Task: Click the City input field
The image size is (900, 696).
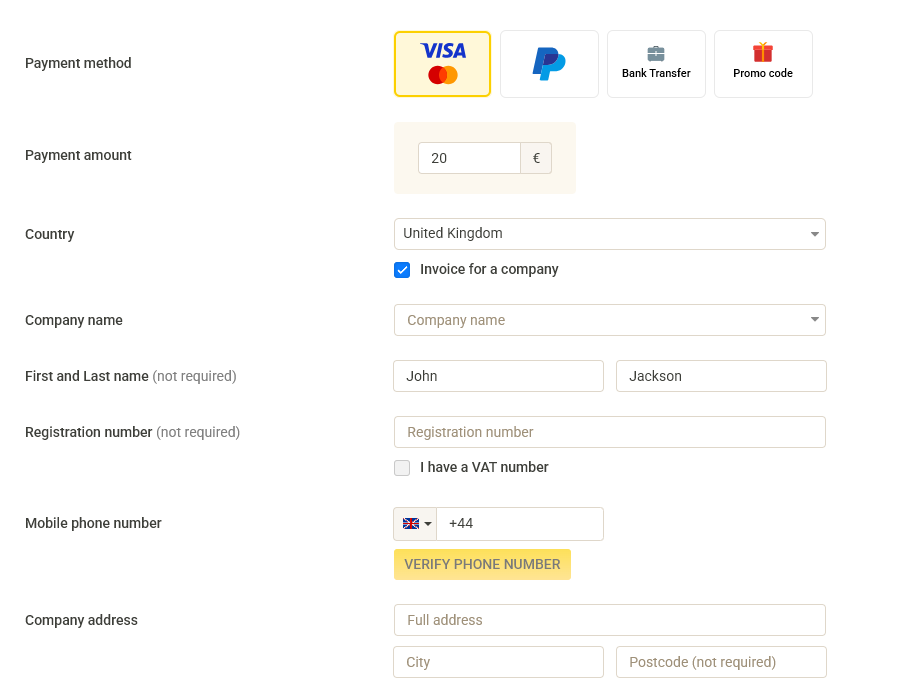Action: tap(498, 662)
